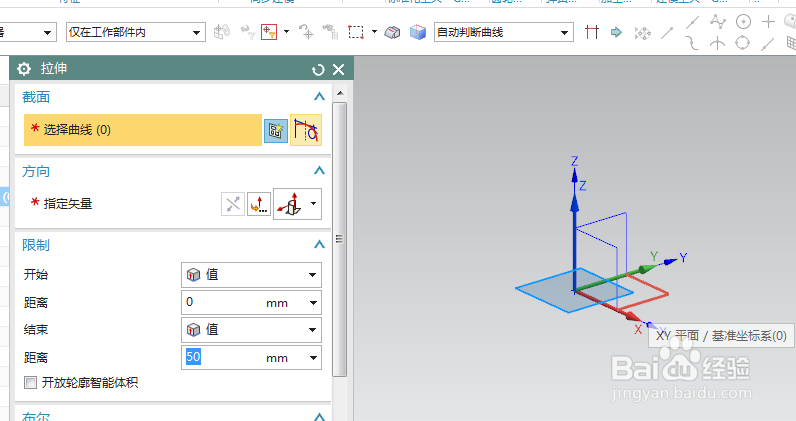
Task: Collapse the 限制 section
Action: 319,245
